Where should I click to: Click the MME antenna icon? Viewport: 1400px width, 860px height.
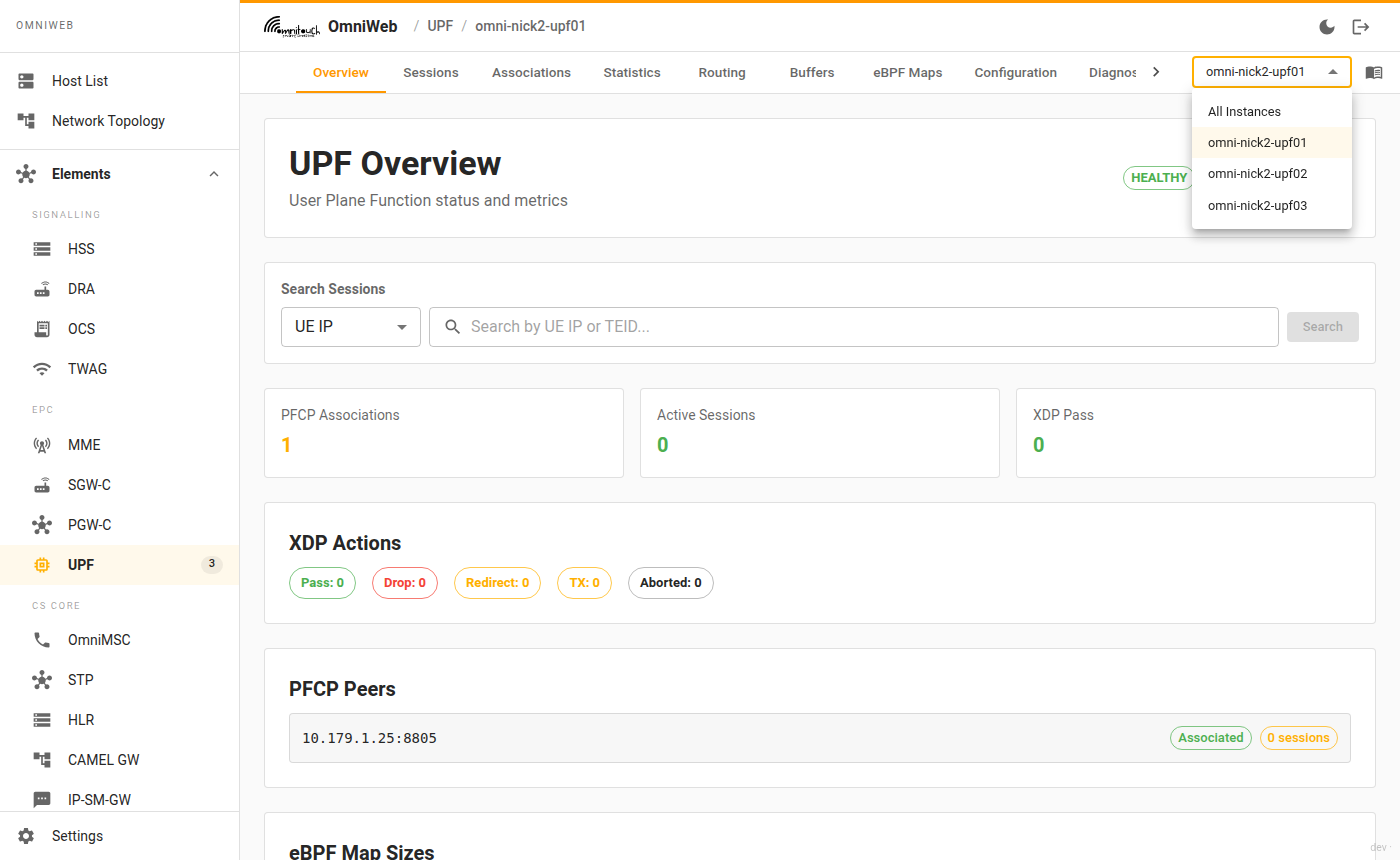point(42,445)
